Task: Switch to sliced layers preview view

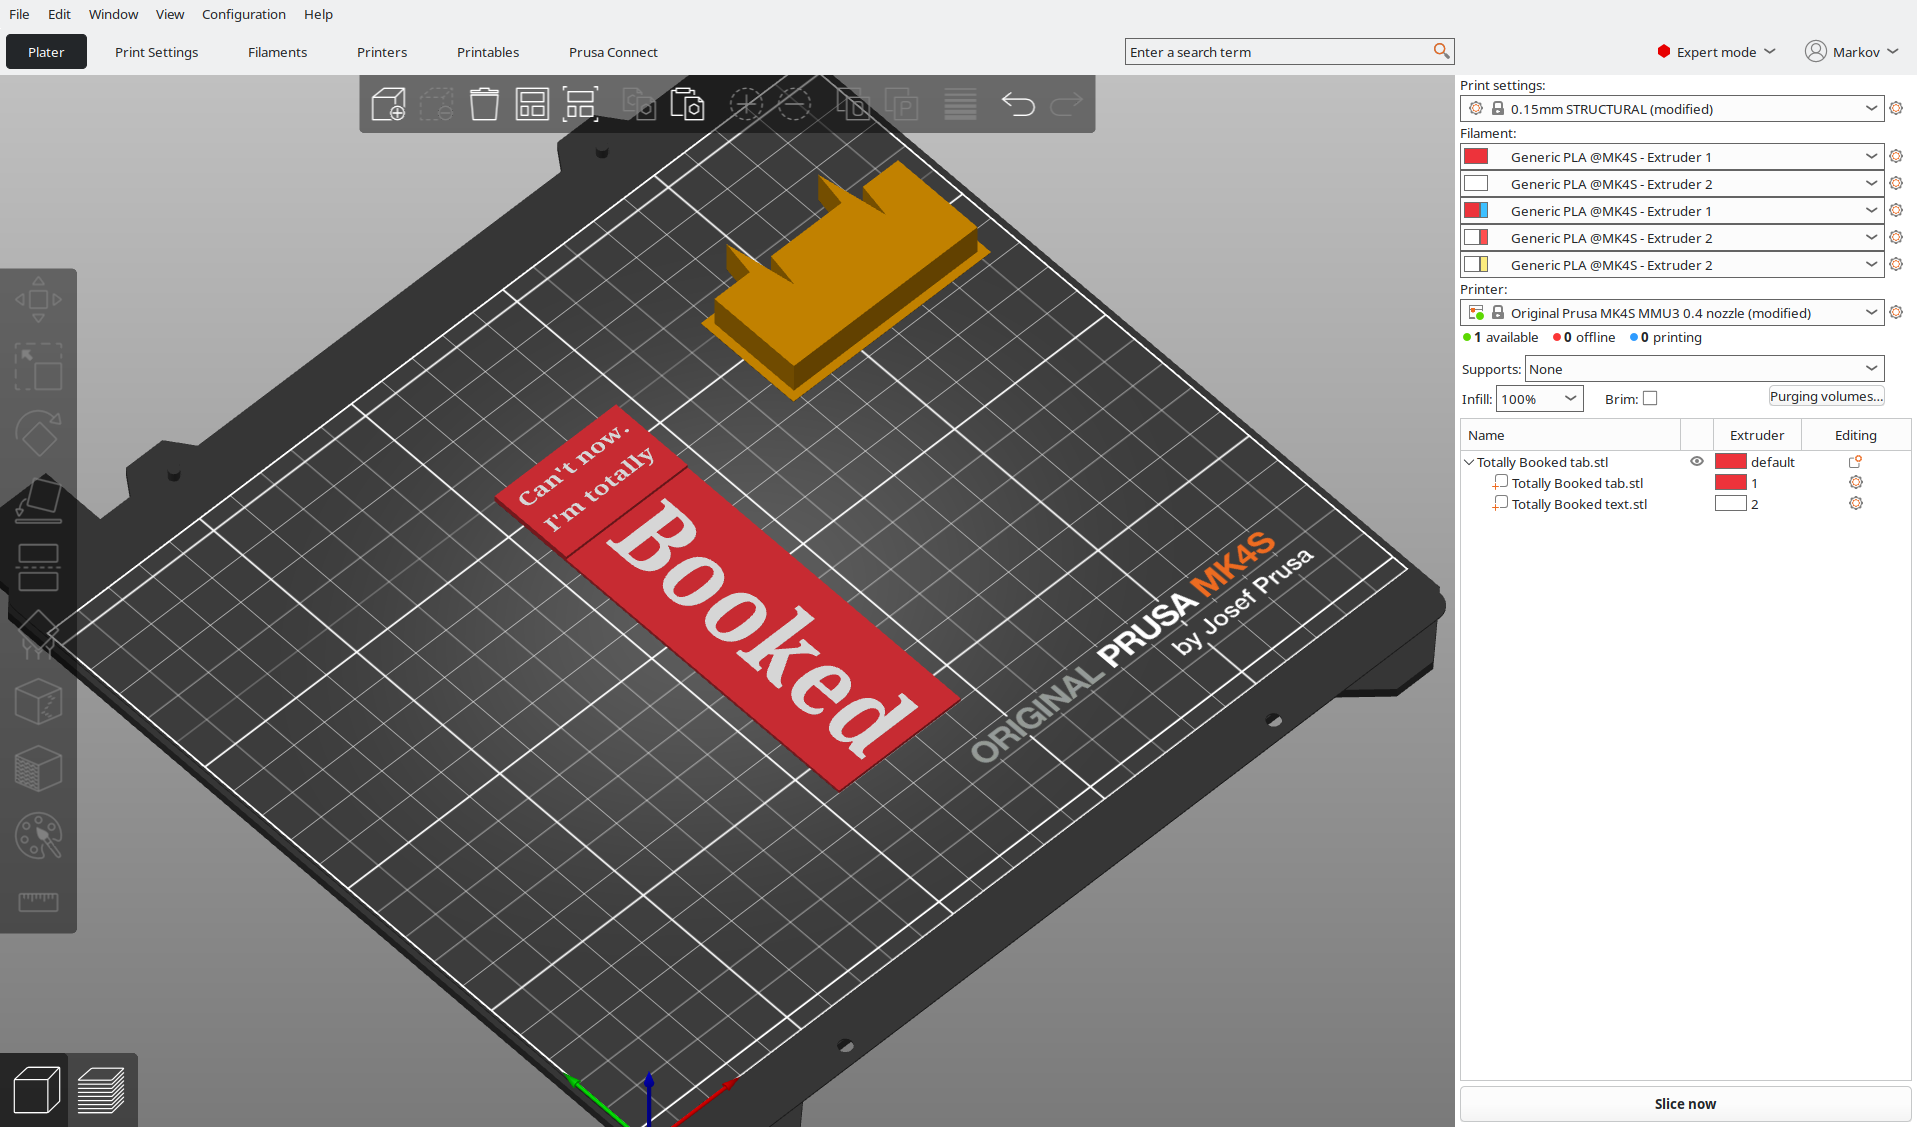Action: [x=101, y=1090]
